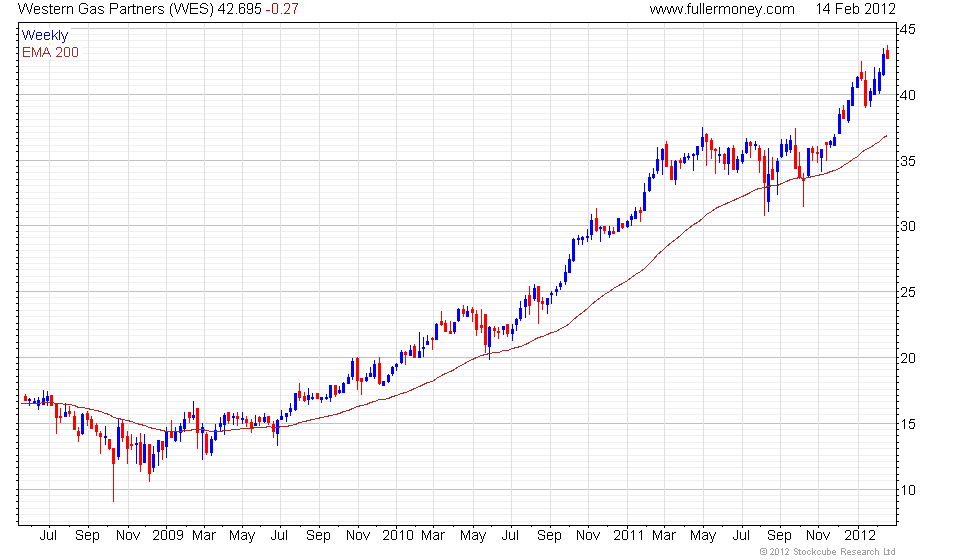This screenshot has width=980, height=560.
Task: Click the 35 price axis label
Action: click(x=908, y=161)
